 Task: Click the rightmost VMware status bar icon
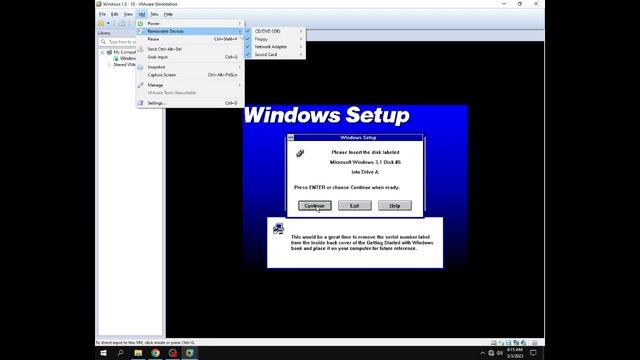click(535, 343)
